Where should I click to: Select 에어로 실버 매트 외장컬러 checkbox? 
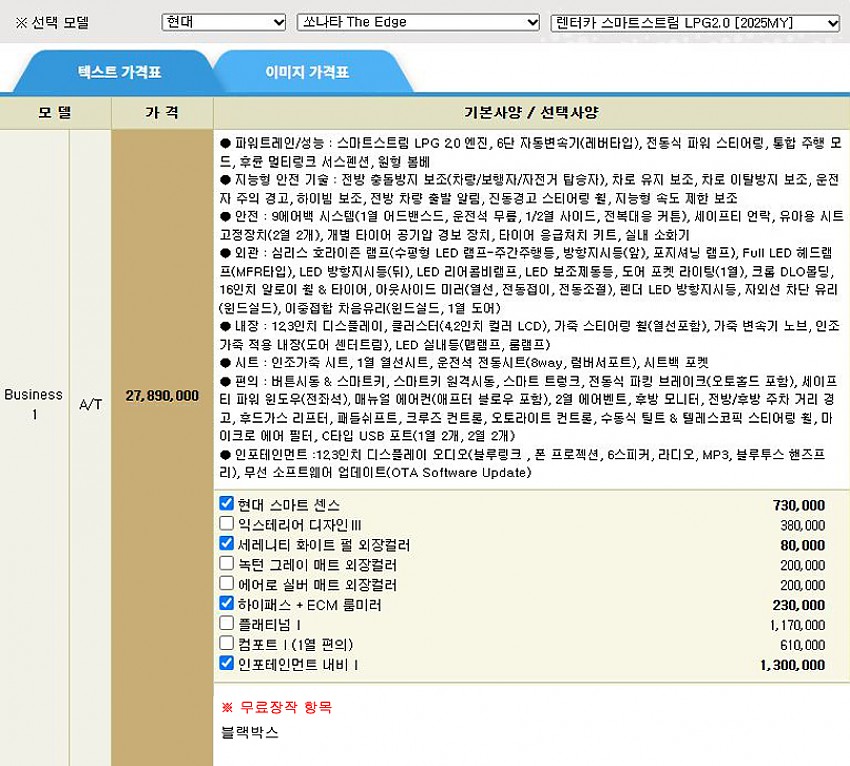click(227, 584)
